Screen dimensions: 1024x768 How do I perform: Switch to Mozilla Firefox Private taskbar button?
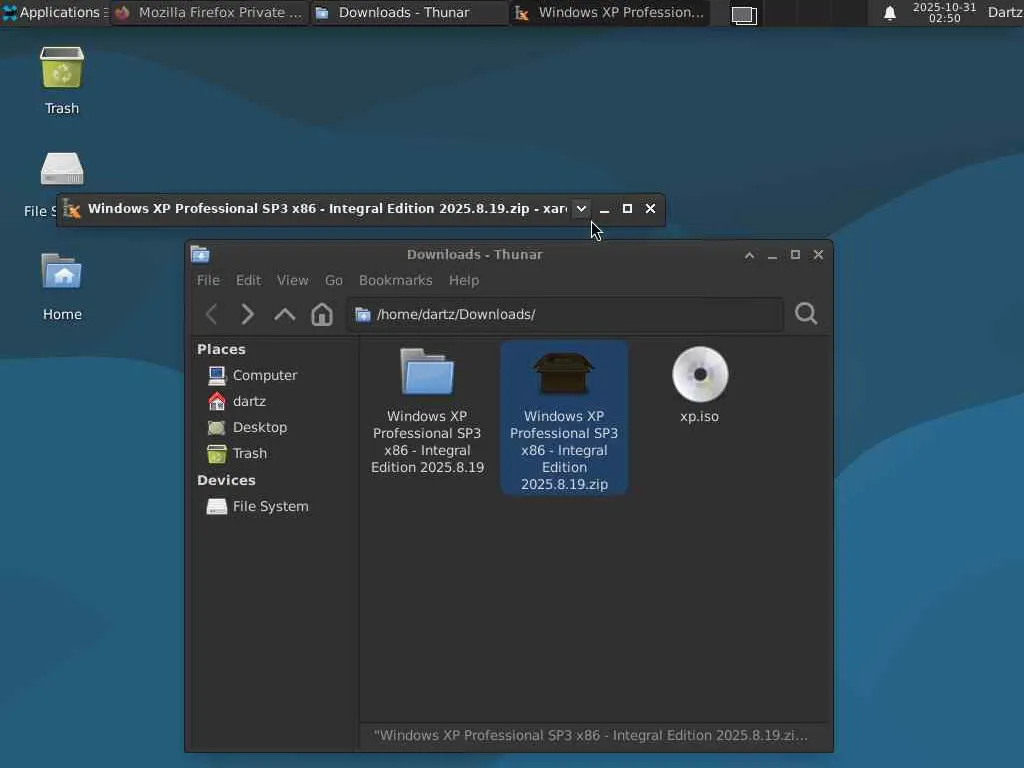tap(210, 12)
